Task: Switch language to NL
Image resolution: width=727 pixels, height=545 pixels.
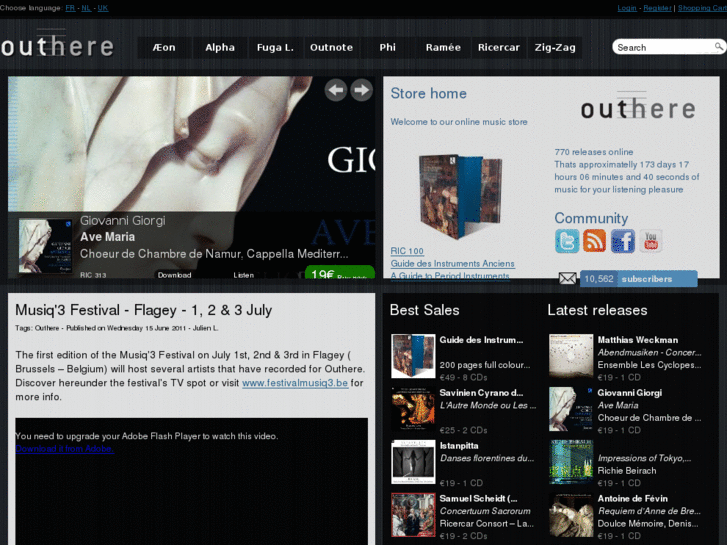Action: pyautogui.click(x=86, y=8)
